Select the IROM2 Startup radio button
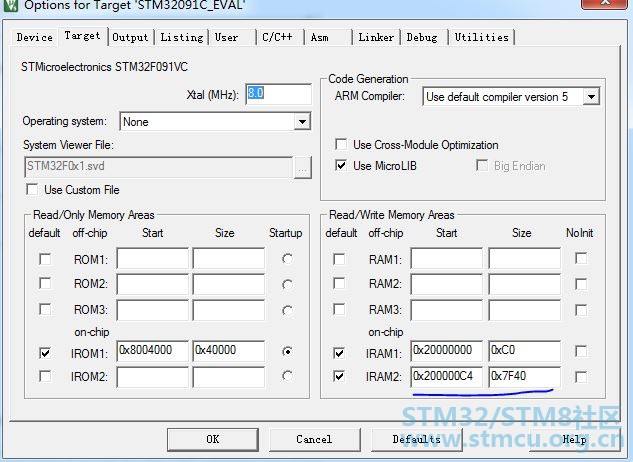The image size is (633, 462). (287, 376)
